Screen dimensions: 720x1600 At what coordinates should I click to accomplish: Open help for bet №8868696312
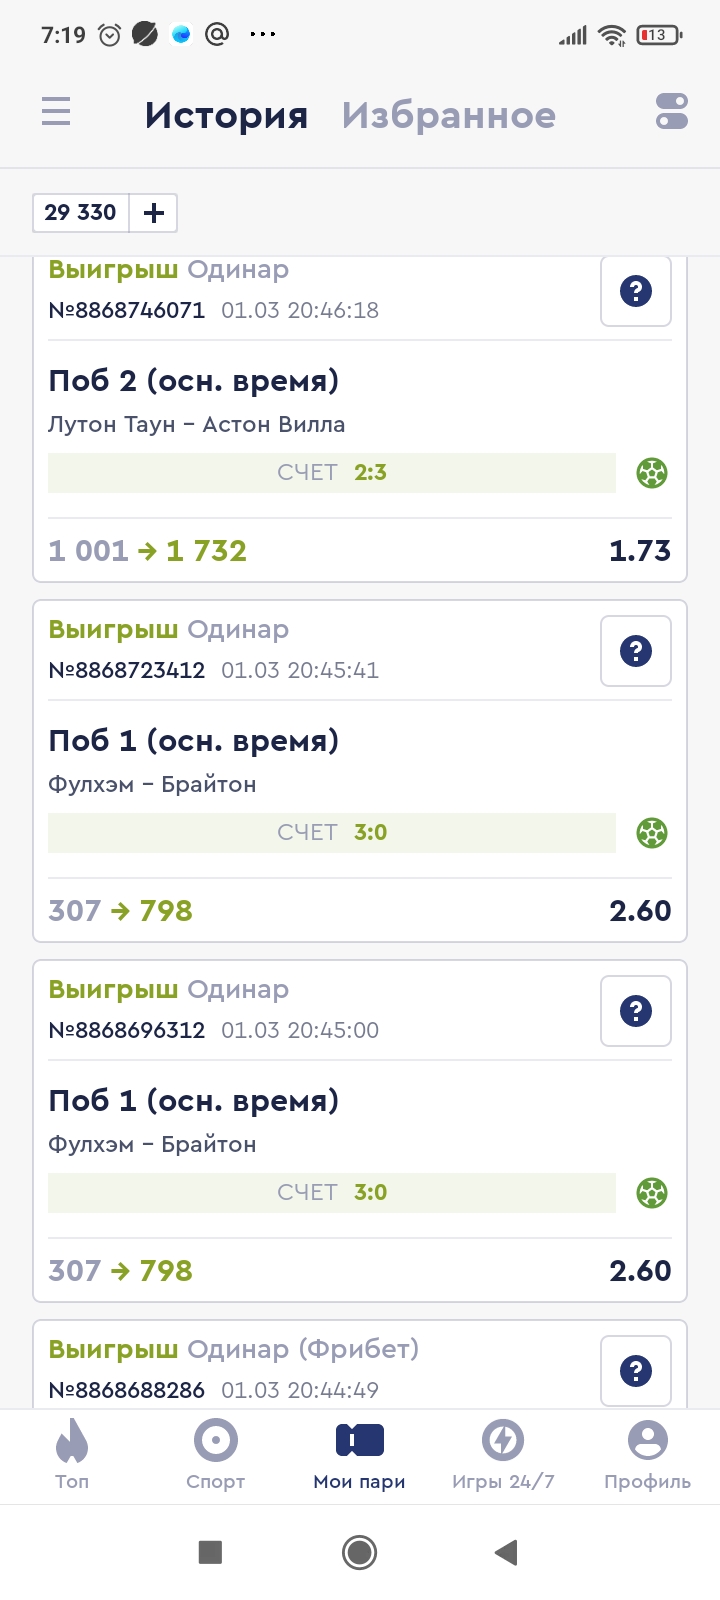(636, 1011)
